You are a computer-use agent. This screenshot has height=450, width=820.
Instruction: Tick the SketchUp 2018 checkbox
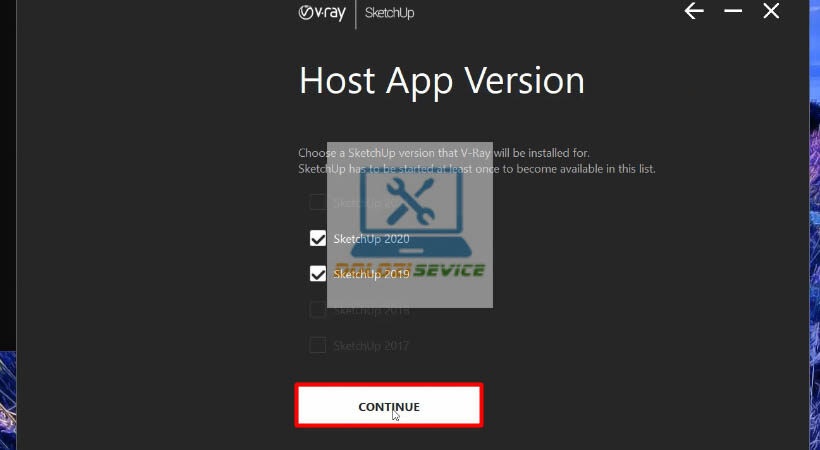(317, 310)
